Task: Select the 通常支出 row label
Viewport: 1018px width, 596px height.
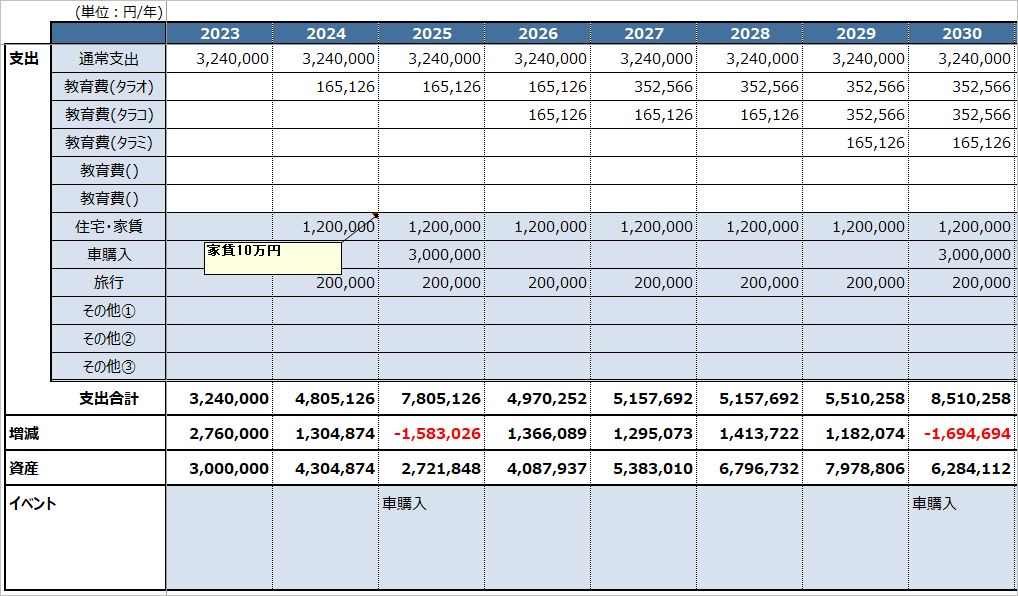Action: (x=109, y=59)
